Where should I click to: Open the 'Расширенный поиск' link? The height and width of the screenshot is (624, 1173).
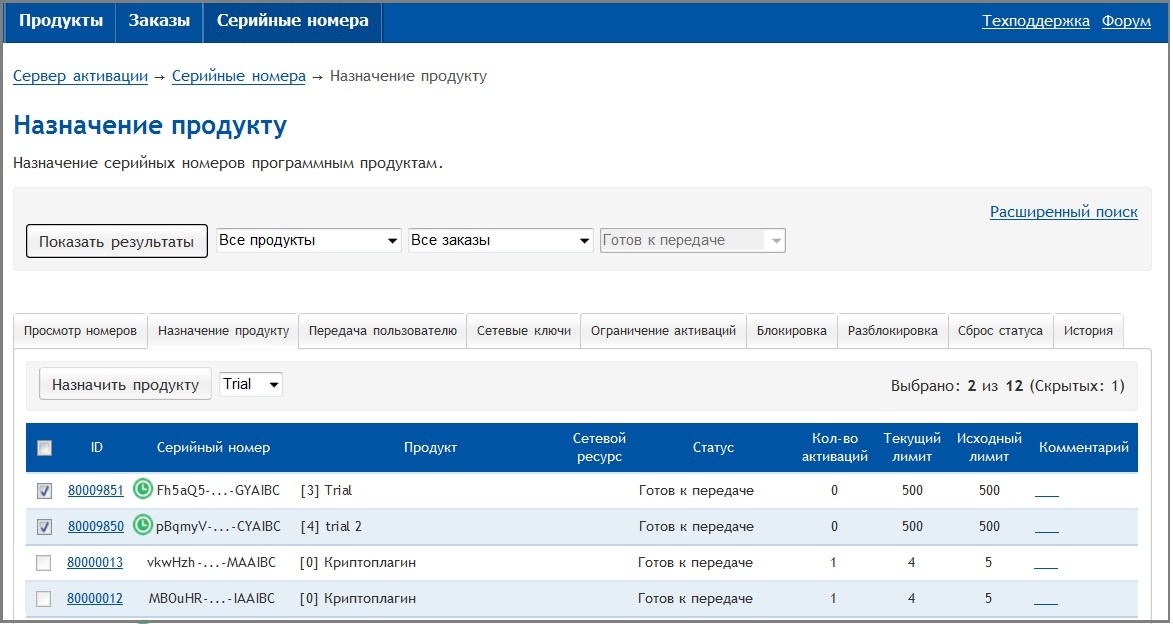[x=1063, y=212]
